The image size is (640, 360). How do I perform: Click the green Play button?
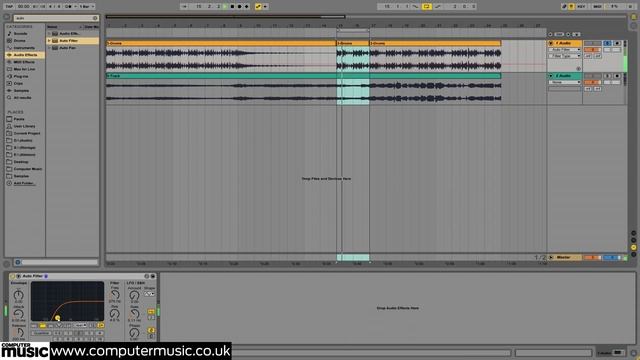(225, 7)
